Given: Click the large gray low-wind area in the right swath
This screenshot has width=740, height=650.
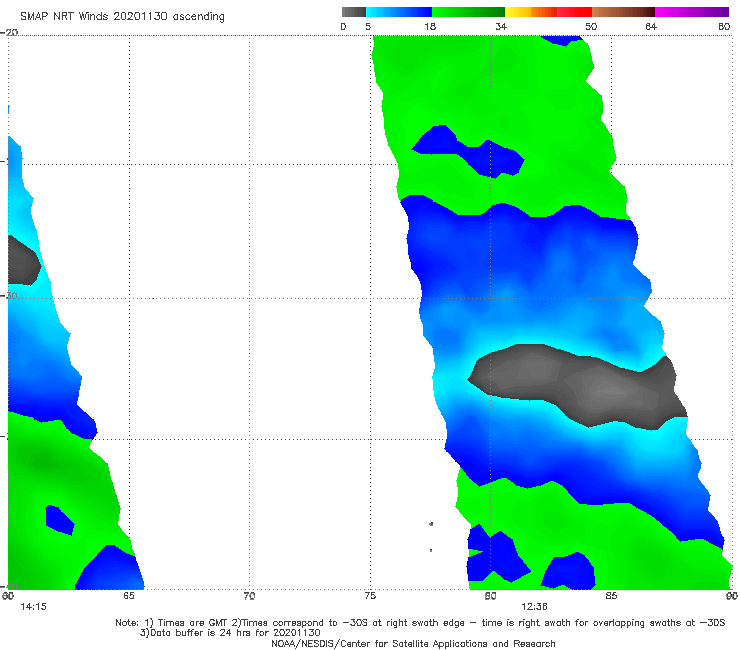Looking at the screenshot, I should click(x=578, y=386).
